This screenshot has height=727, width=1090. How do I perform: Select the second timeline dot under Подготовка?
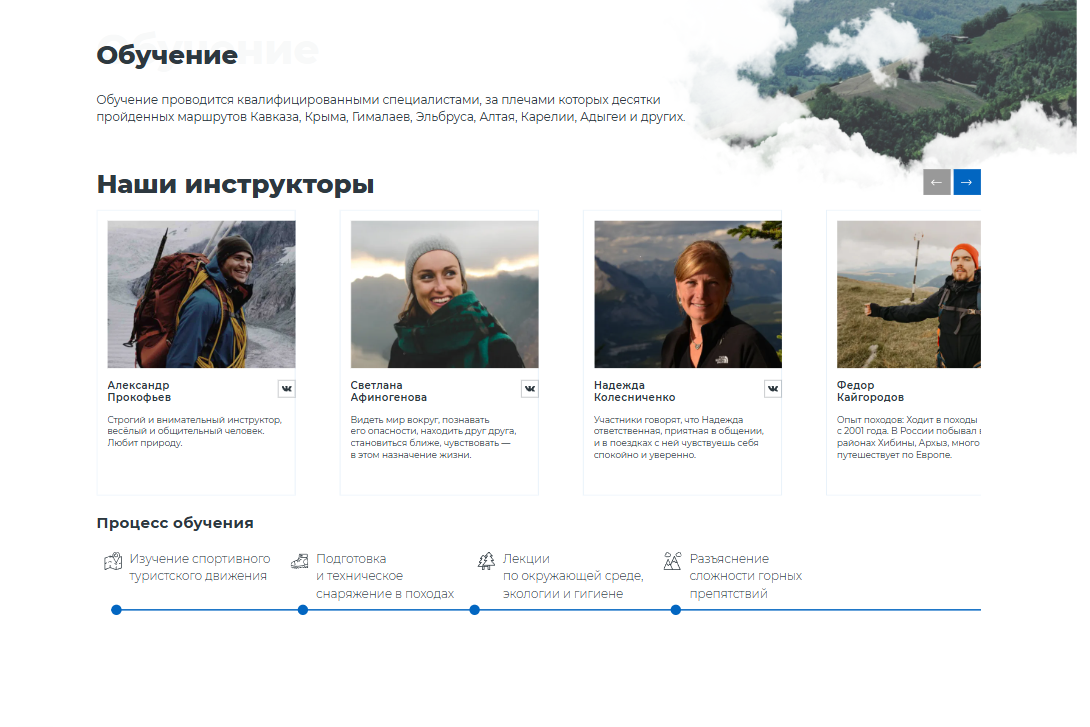303,608
